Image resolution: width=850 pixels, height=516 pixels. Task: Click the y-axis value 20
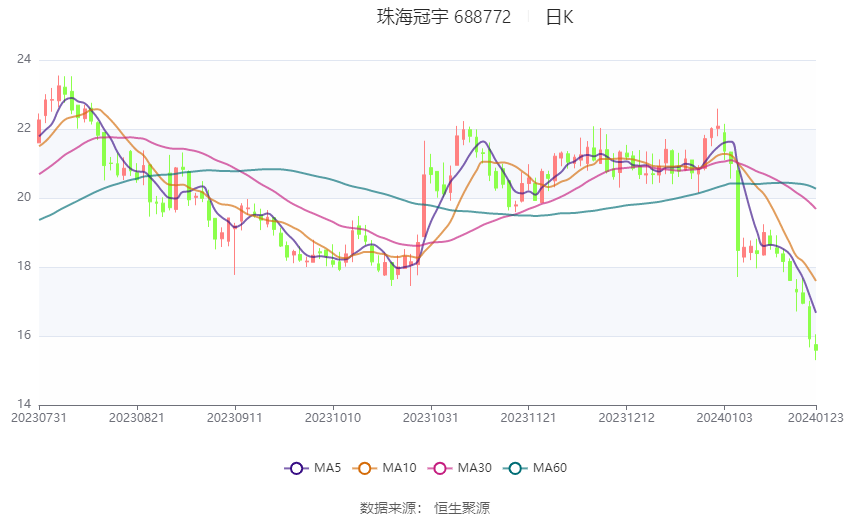pyautogui.click(x=24, y=197)
